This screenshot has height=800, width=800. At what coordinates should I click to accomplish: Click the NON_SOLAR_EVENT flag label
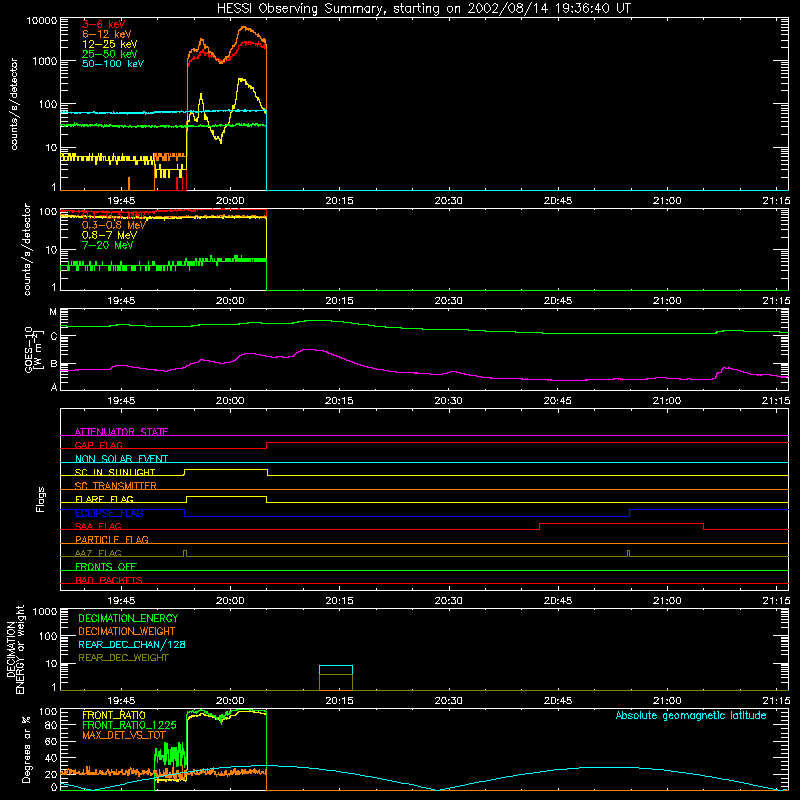click(x=121, y=459)
